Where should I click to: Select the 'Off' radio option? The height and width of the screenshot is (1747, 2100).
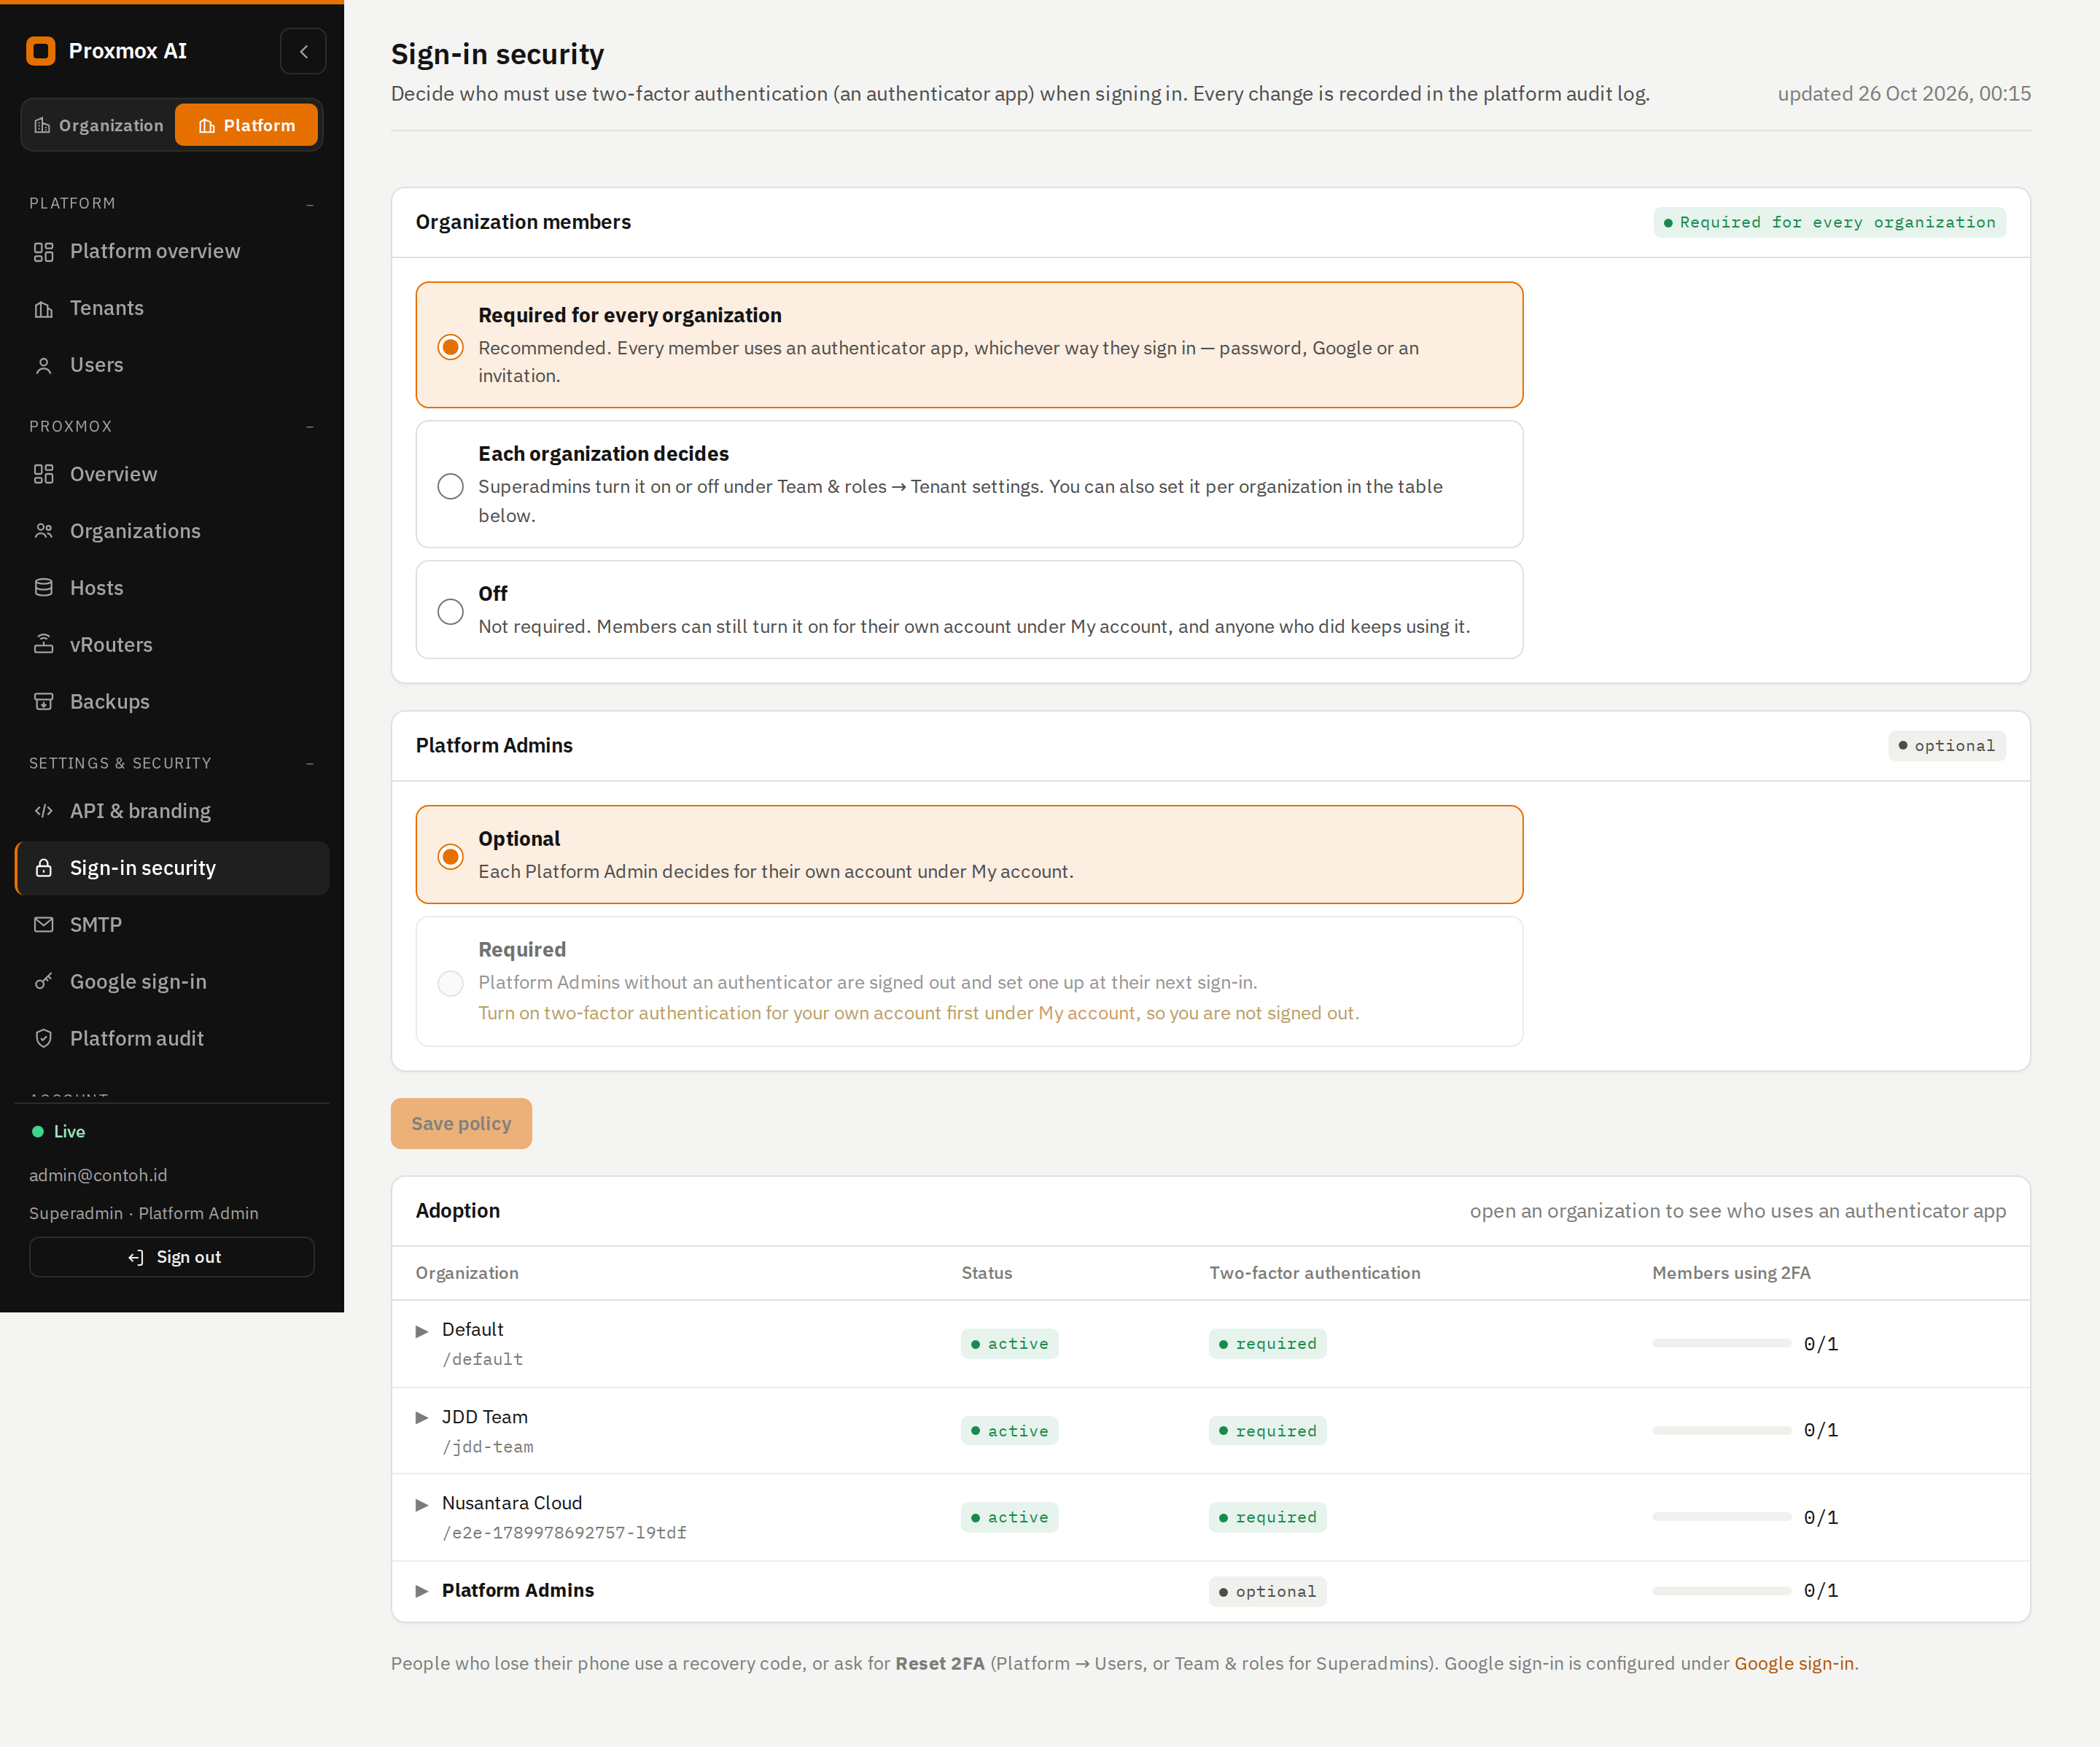pos(451,612)
